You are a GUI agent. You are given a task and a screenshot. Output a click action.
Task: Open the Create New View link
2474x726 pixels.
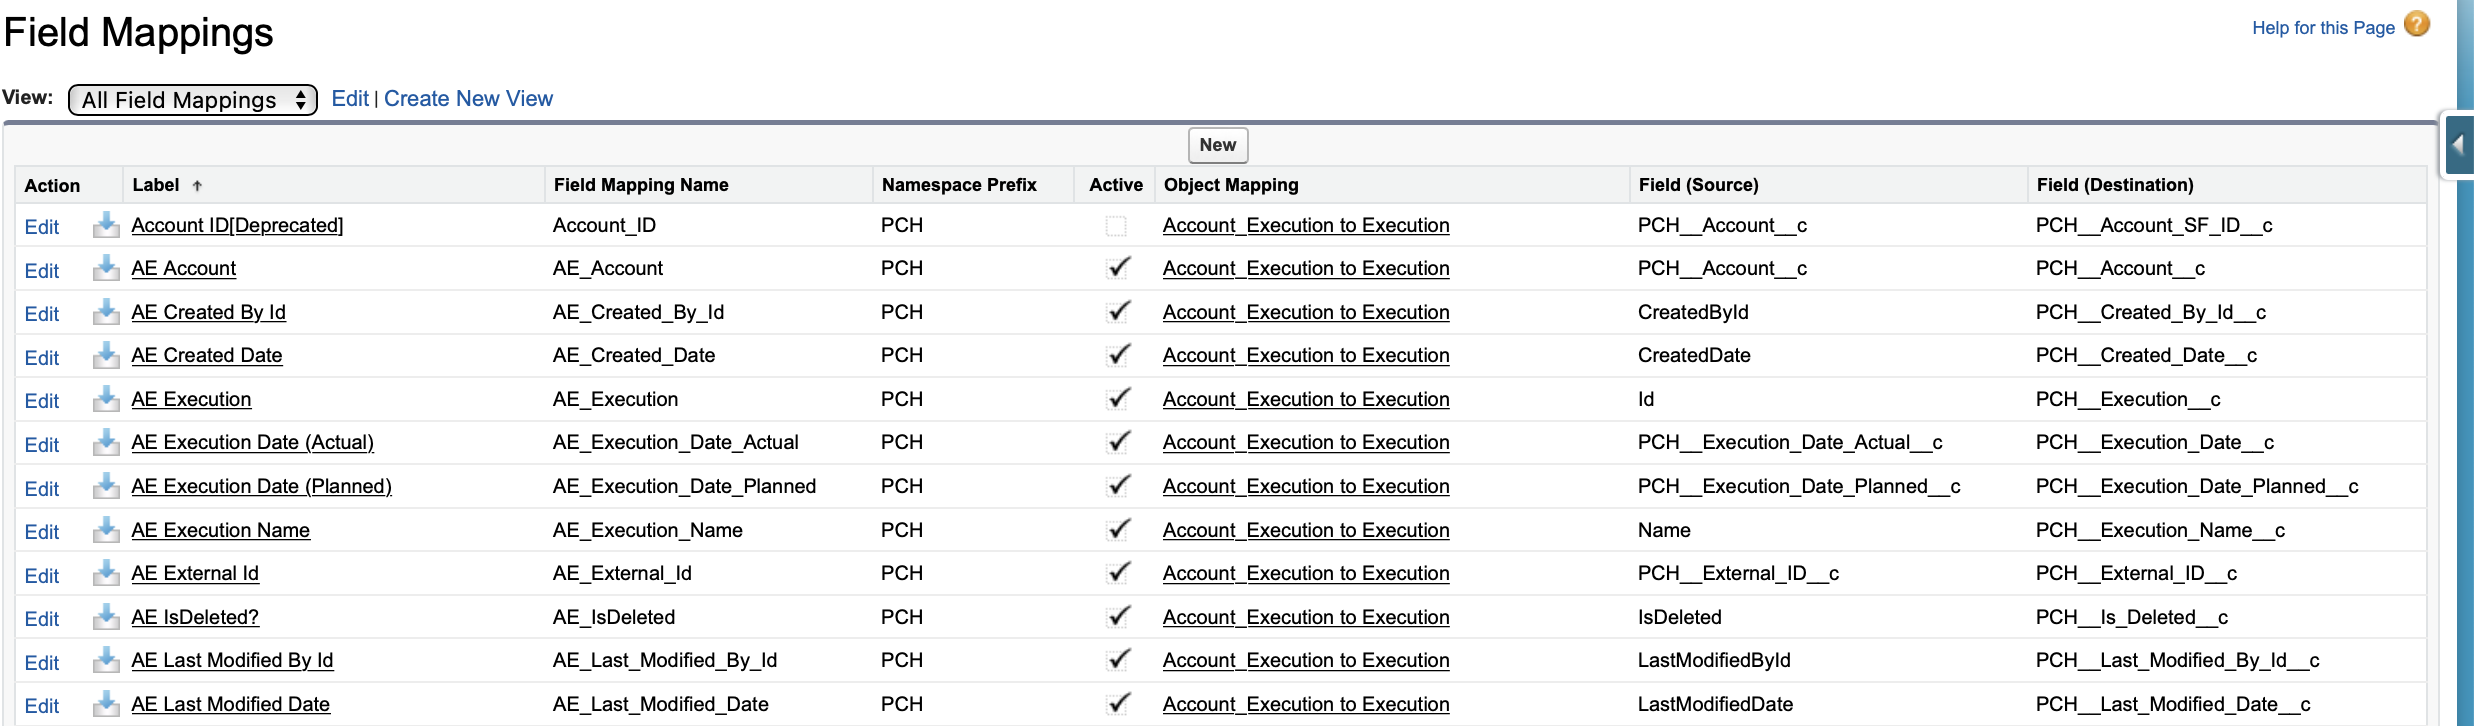[468, 99]
